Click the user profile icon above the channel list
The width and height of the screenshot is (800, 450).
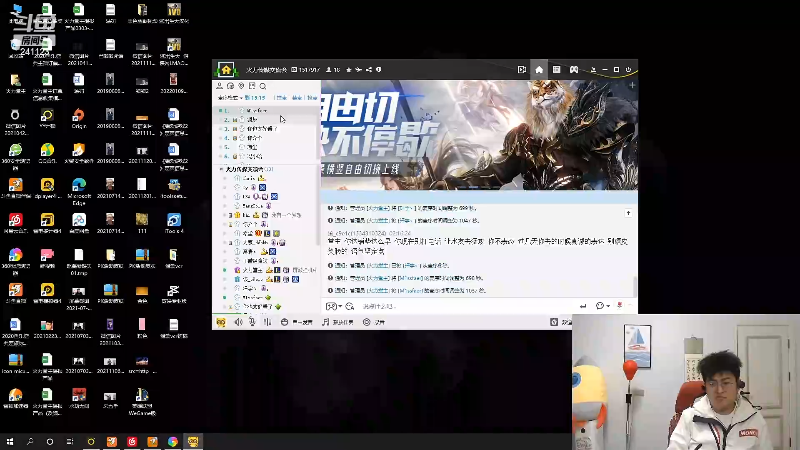(220, 86)
